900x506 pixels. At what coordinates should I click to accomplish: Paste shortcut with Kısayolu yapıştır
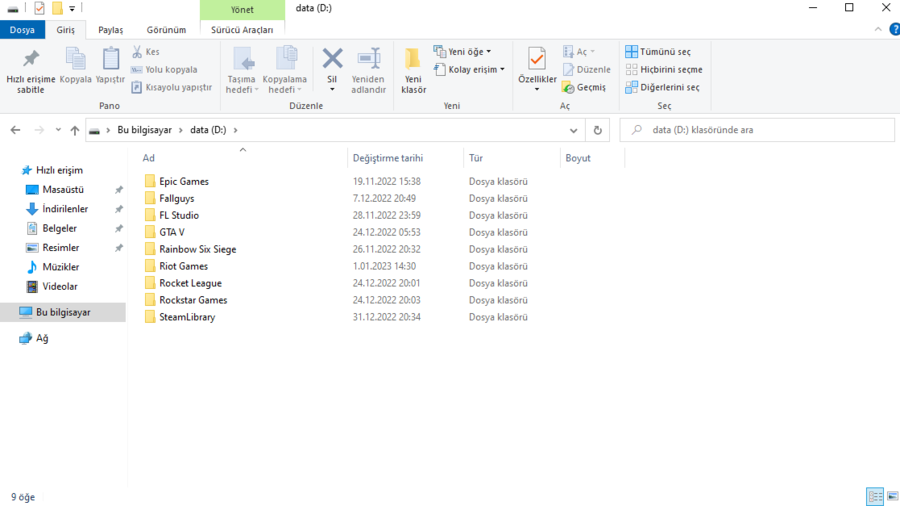[x=172, y=87]
